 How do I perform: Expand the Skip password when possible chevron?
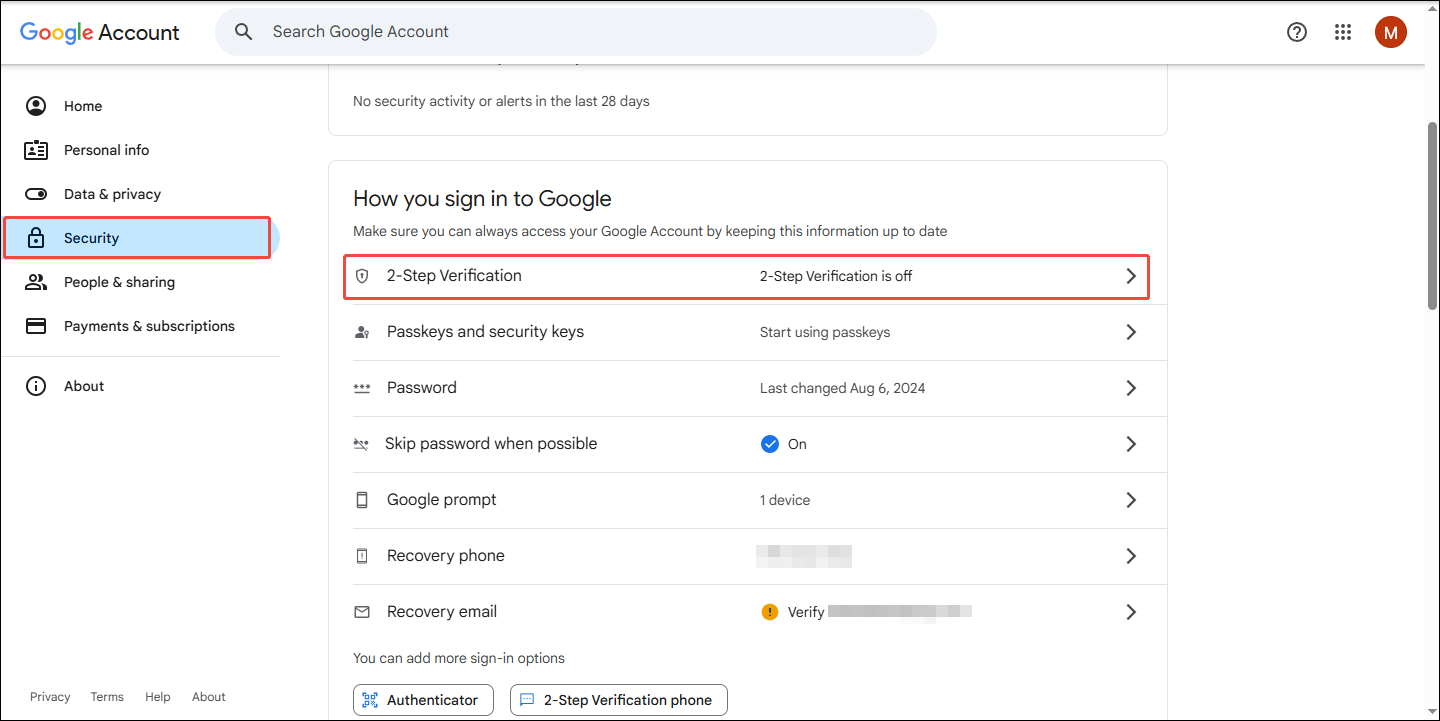click(x=1131, y=444)
